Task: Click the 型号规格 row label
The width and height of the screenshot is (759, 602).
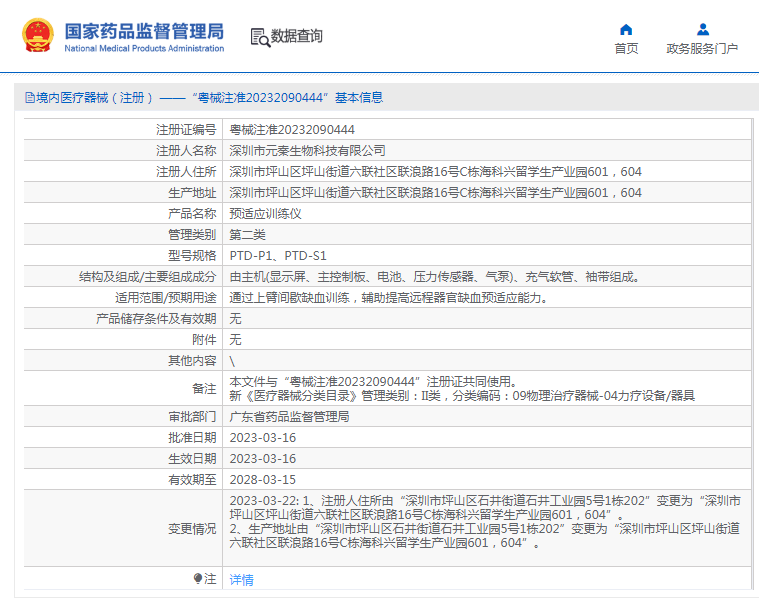Action: tap(192, 256)
